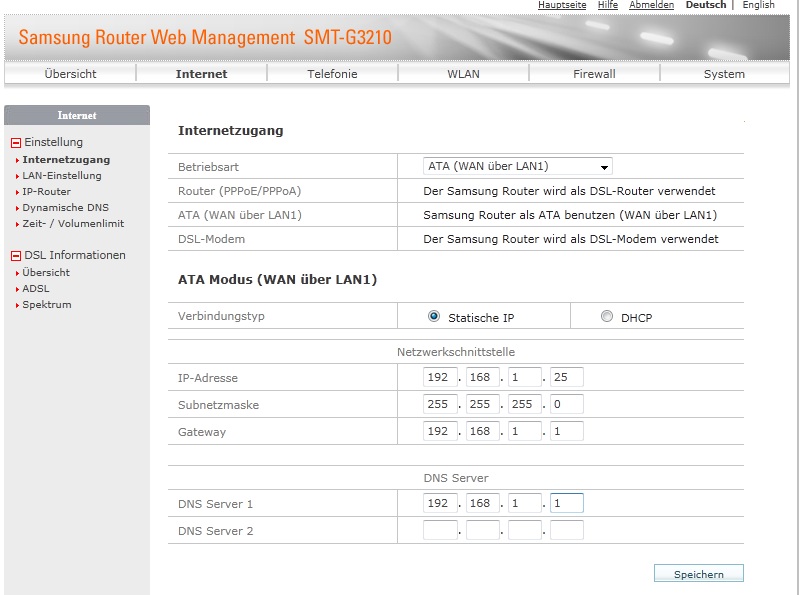Click the third Gateway octet field
This screenshot has height=595, width=799.
pos(524,431)
